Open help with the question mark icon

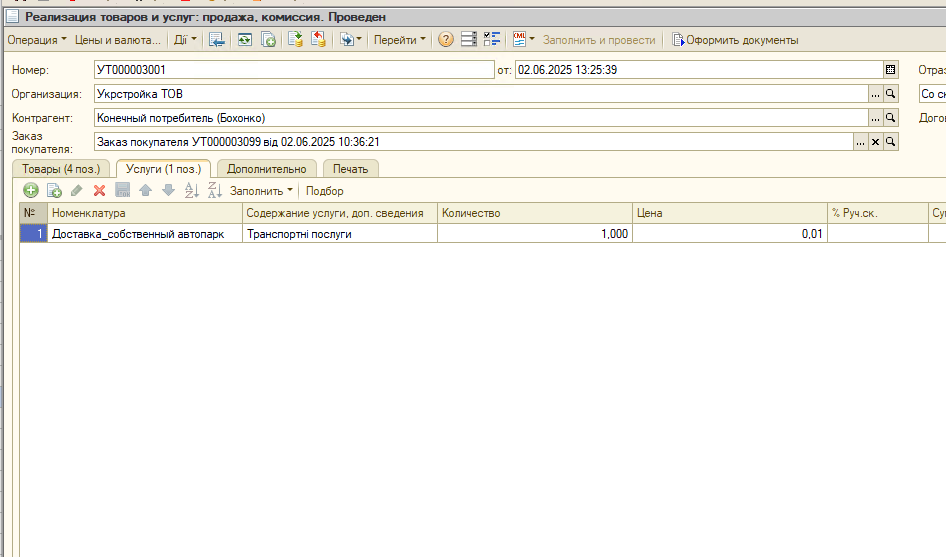(x=445, y=40)
